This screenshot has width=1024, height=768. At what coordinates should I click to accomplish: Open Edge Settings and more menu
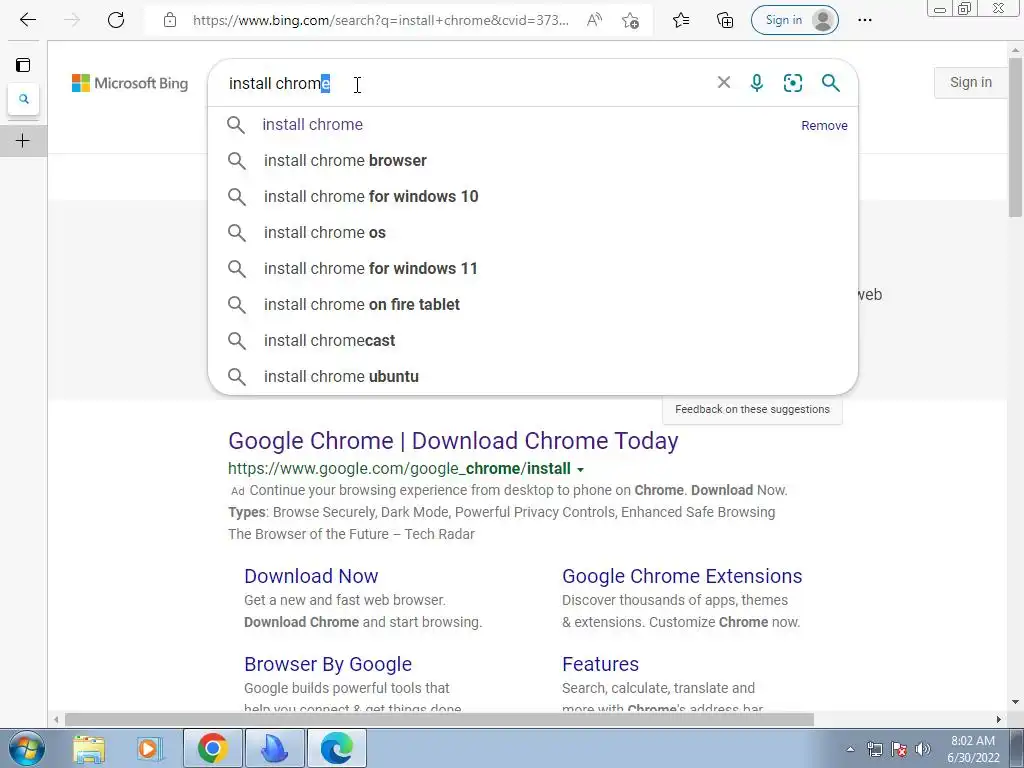pos(865,20)
